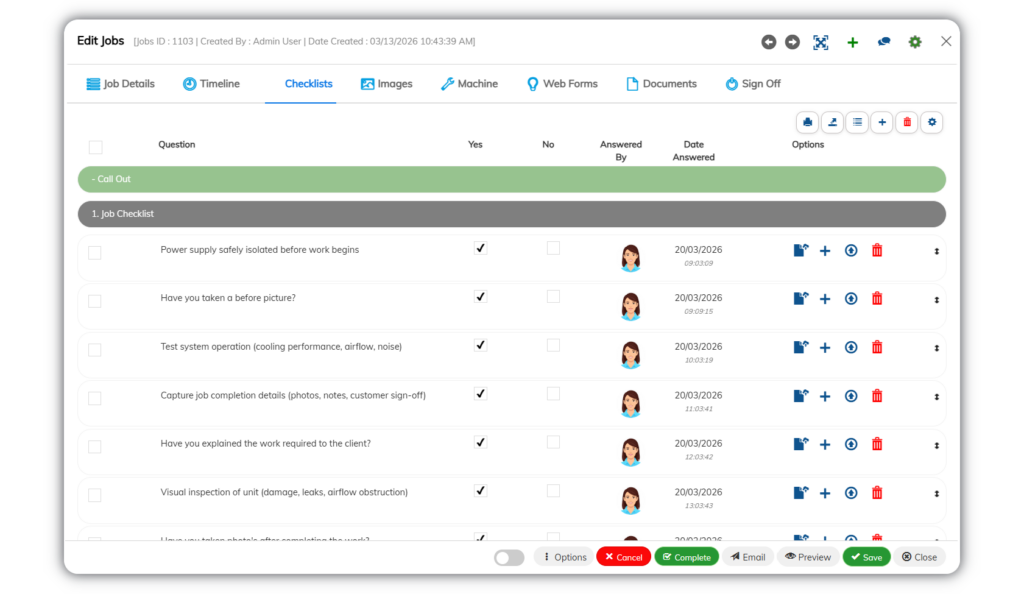Open reorder handle for Have you explained the work row
Image resolution: width=1024 pixels, height=594 pixels.
(936, 446)
